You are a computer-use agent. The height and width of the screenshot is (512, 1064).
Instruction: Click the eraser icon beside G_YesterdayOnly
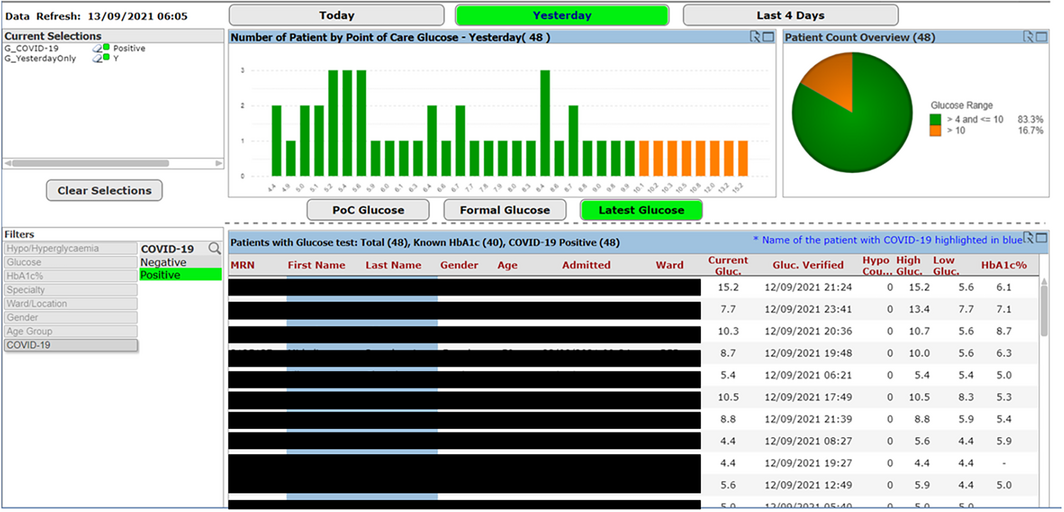click(x=98, y=58)
